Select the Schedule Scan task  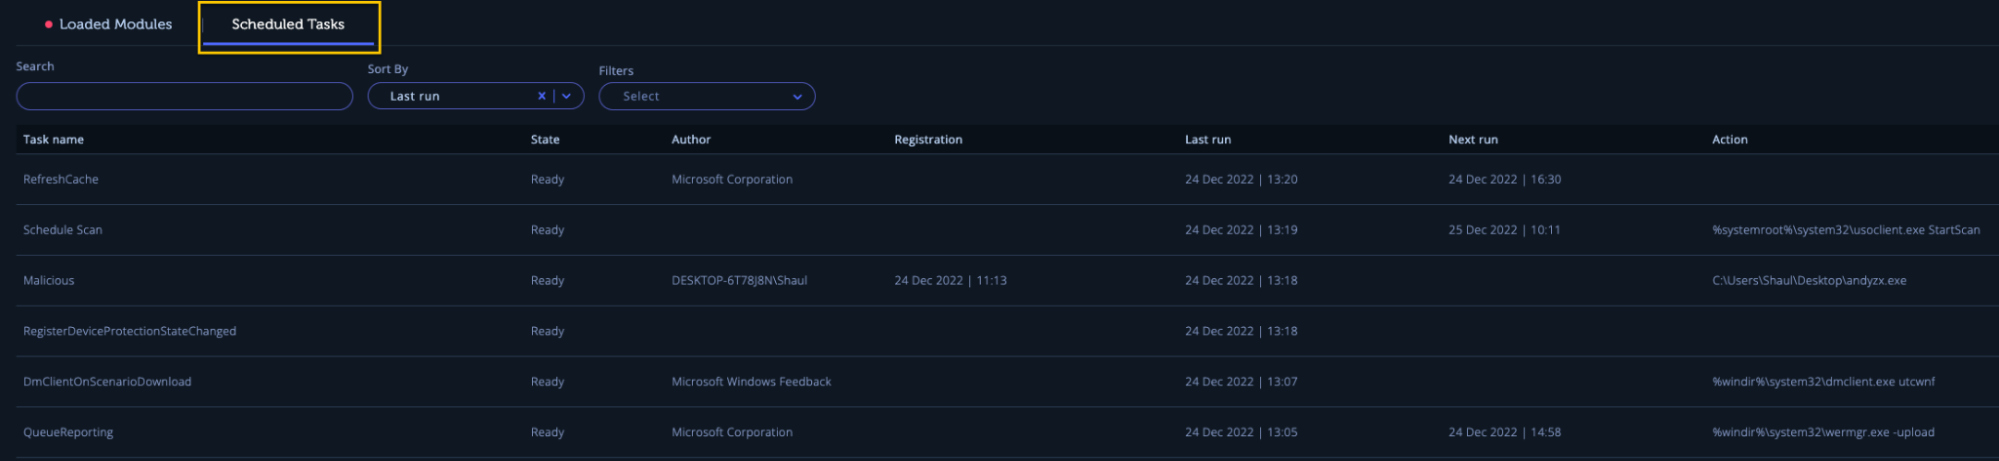(x=63, y=230)
